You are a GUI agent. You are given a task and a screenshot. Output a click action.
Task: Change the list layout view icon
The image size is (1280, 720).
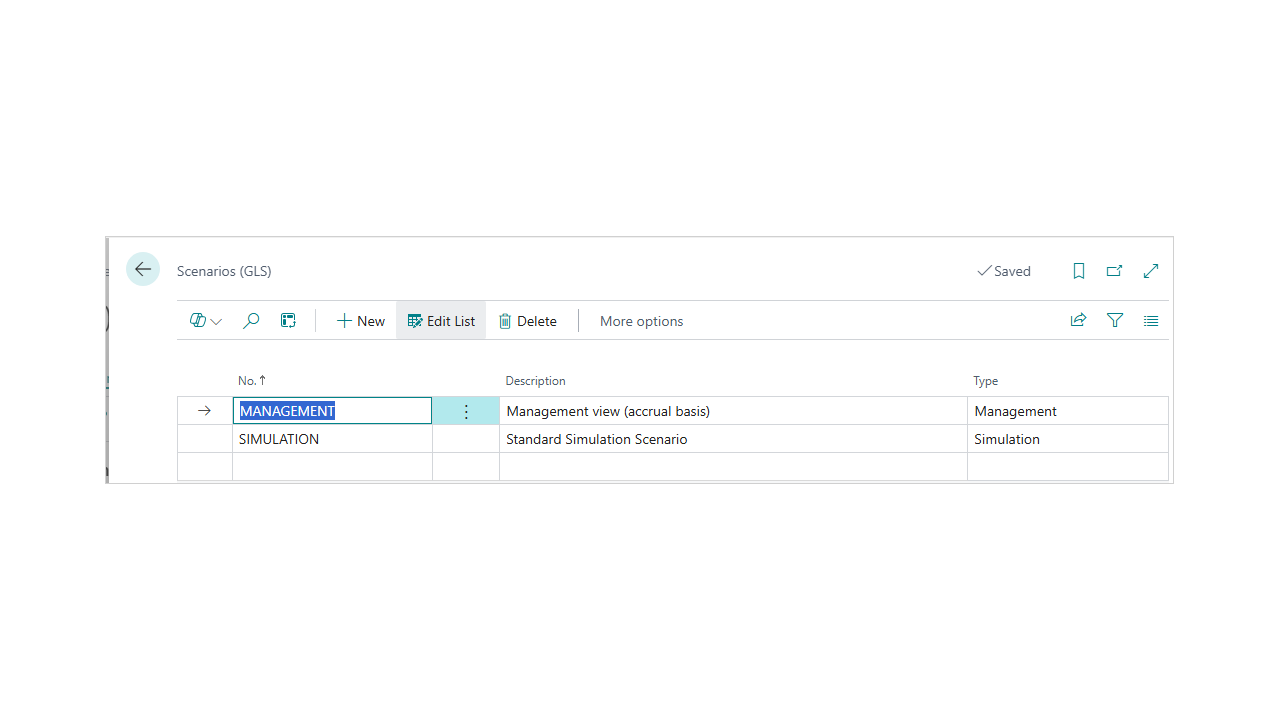(x=1151, y=321)
